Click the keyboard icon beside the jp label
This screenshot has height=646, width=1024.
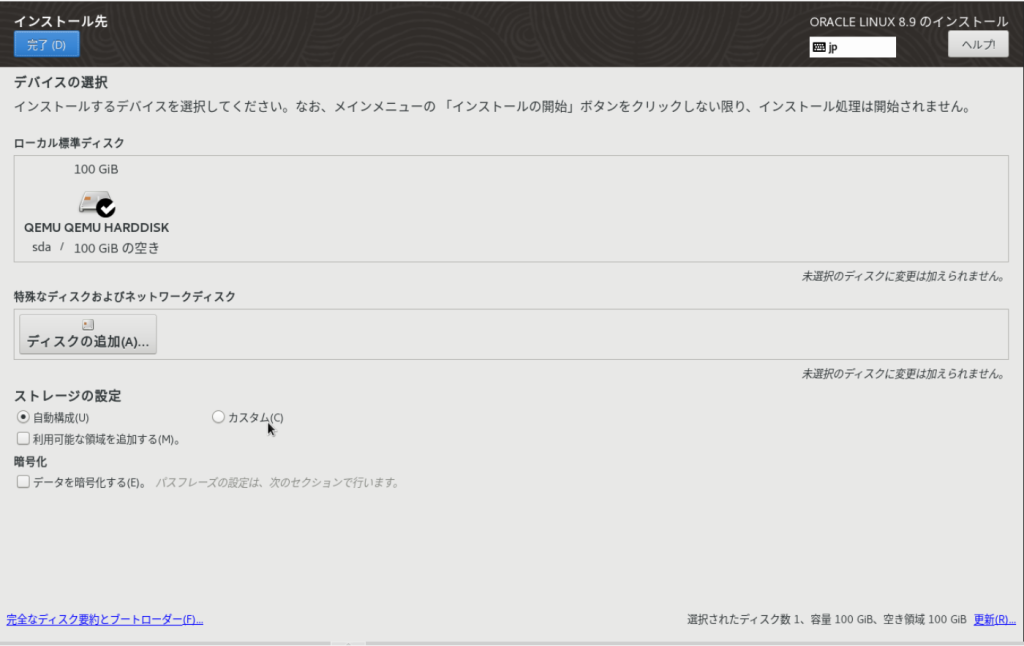click(x=821, y=46)
